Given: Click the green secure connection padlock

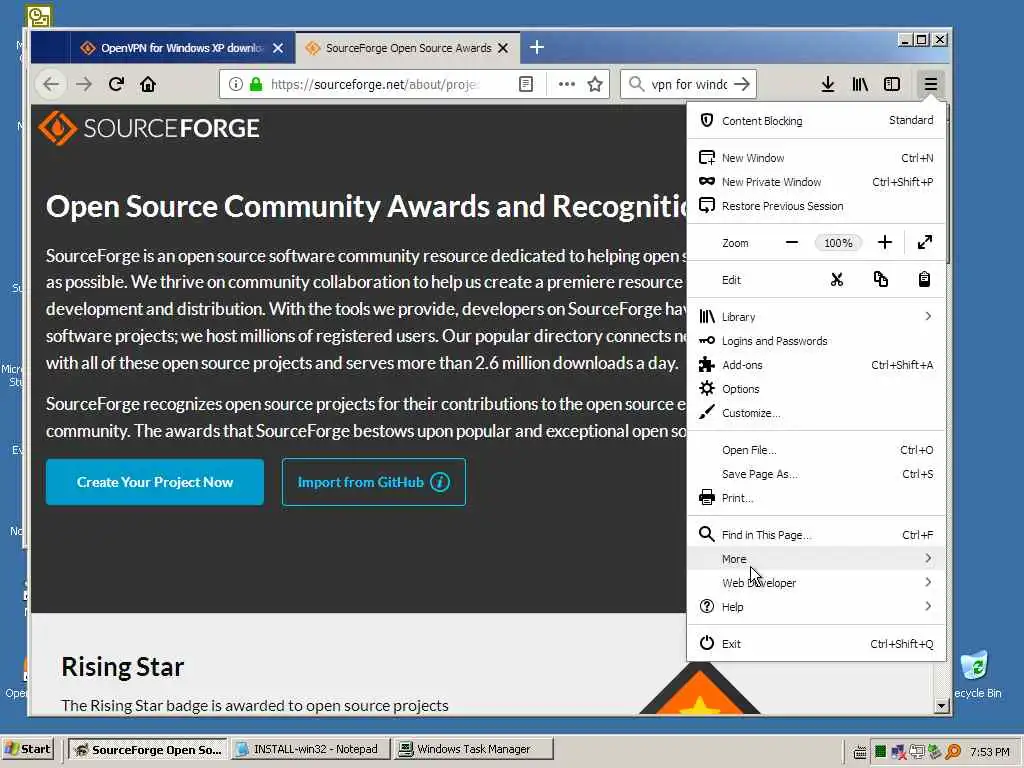Looking at the screenshot, I should click(x=256, y=84).
